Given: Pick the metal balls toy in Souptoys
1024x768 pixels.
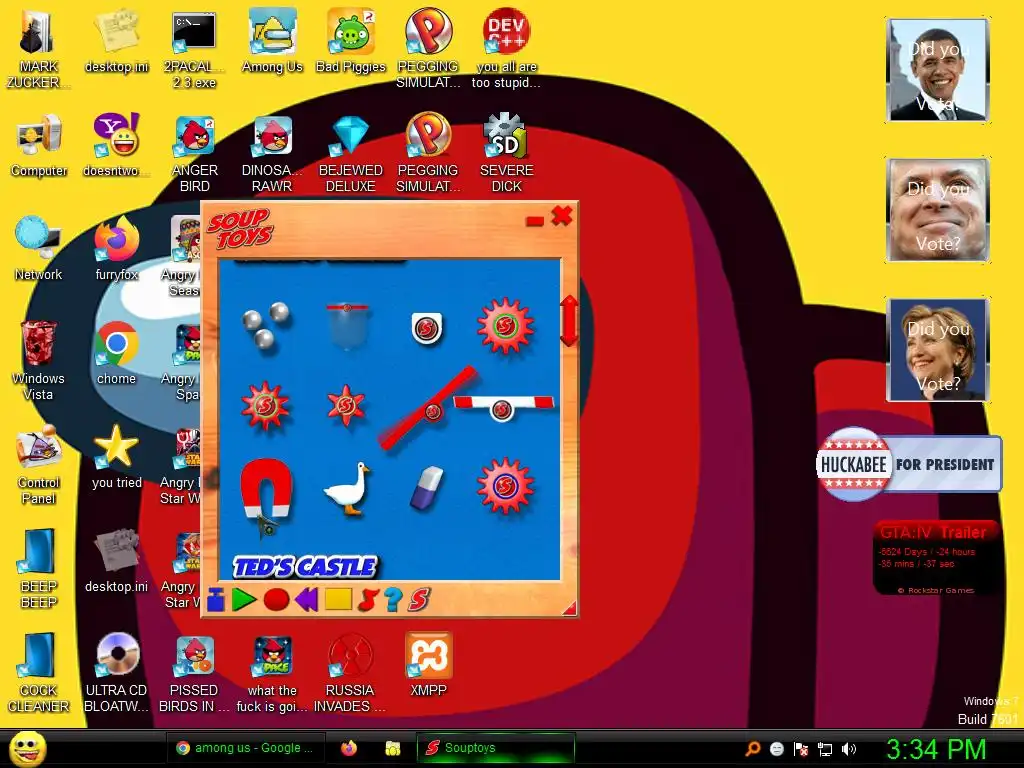Looking at the screenshot, I should click(x=266, y=325).
